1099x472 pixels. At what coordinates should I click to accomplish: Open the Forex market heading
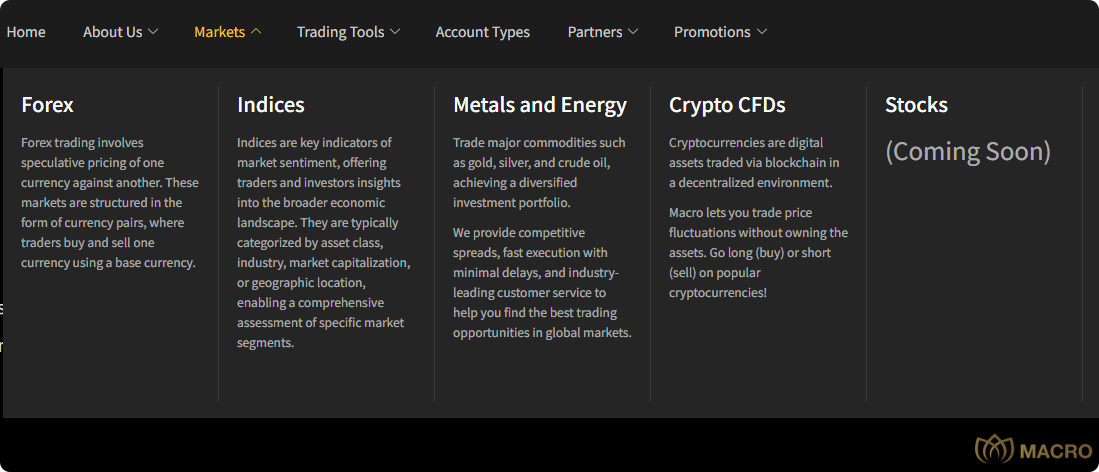(47, 104)
